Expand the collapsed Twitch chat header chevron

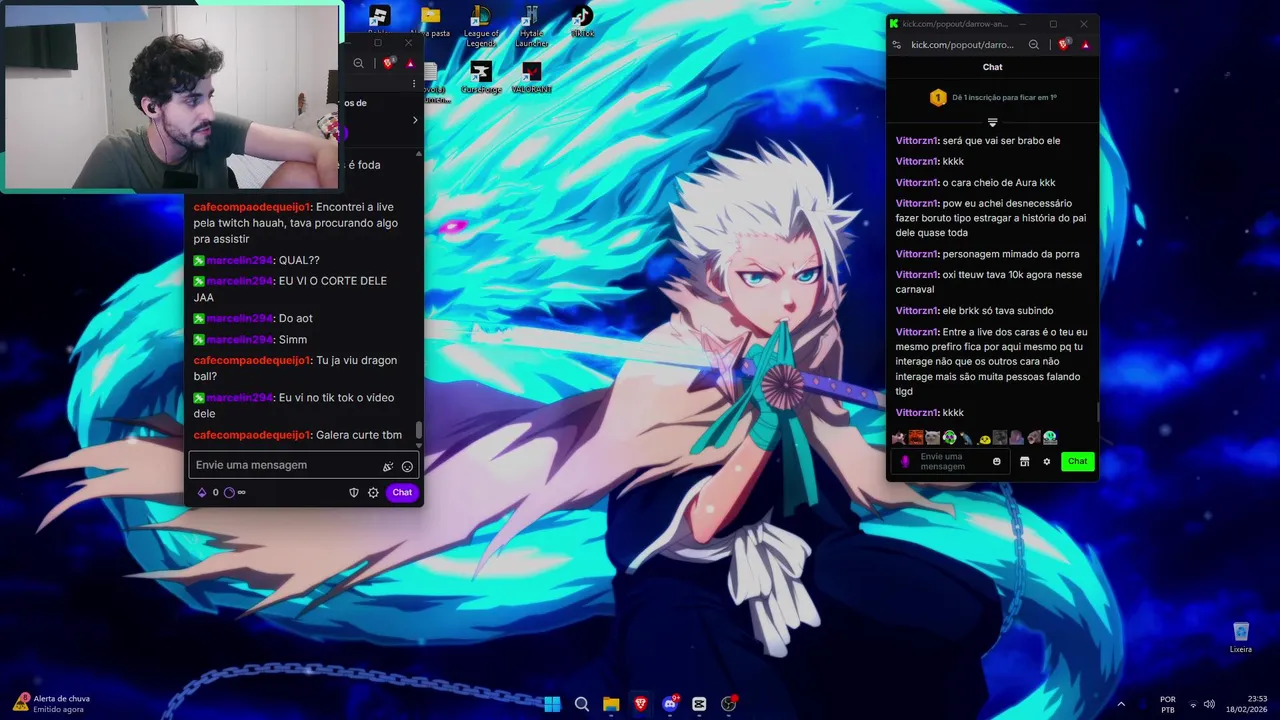pos(415,120)
